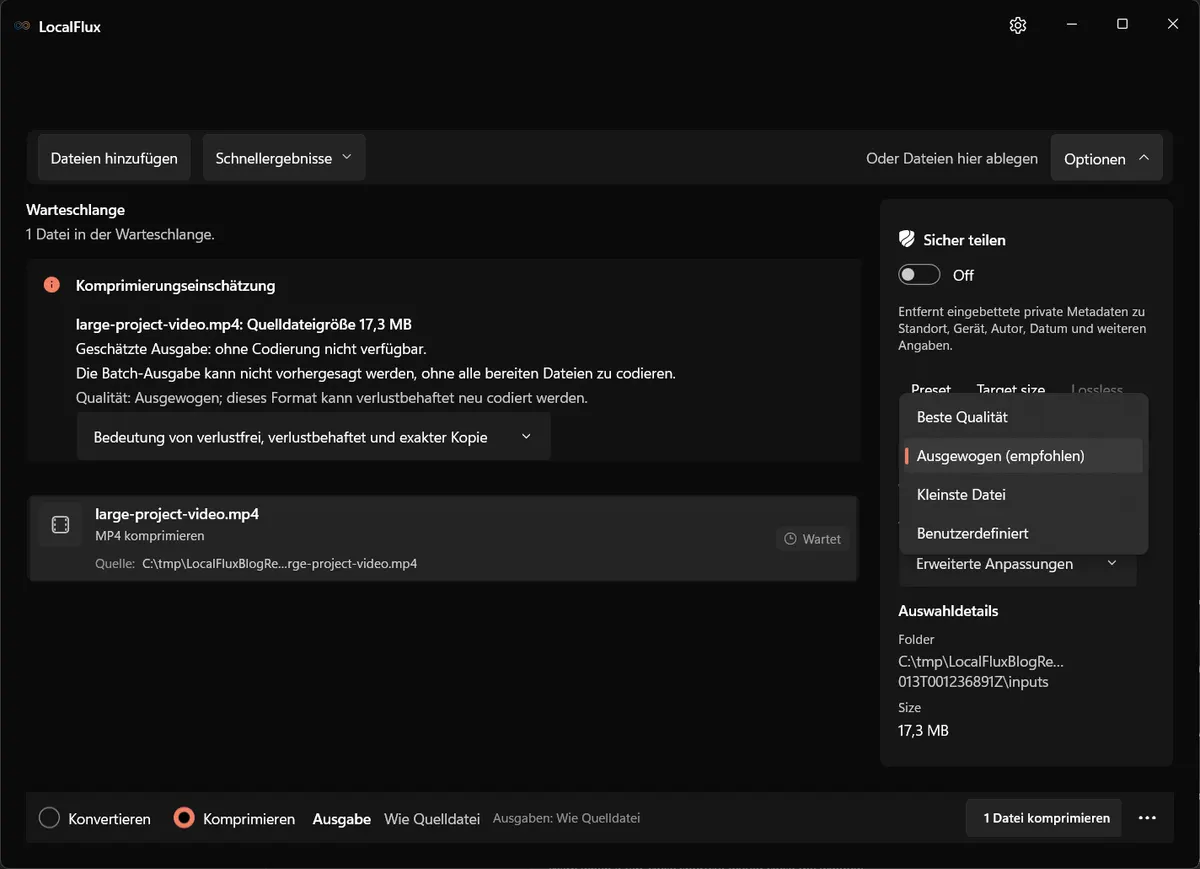Click the clock icon in Wartet badge
Screen dimensions: 1200x869
click(x=790, y=539)
